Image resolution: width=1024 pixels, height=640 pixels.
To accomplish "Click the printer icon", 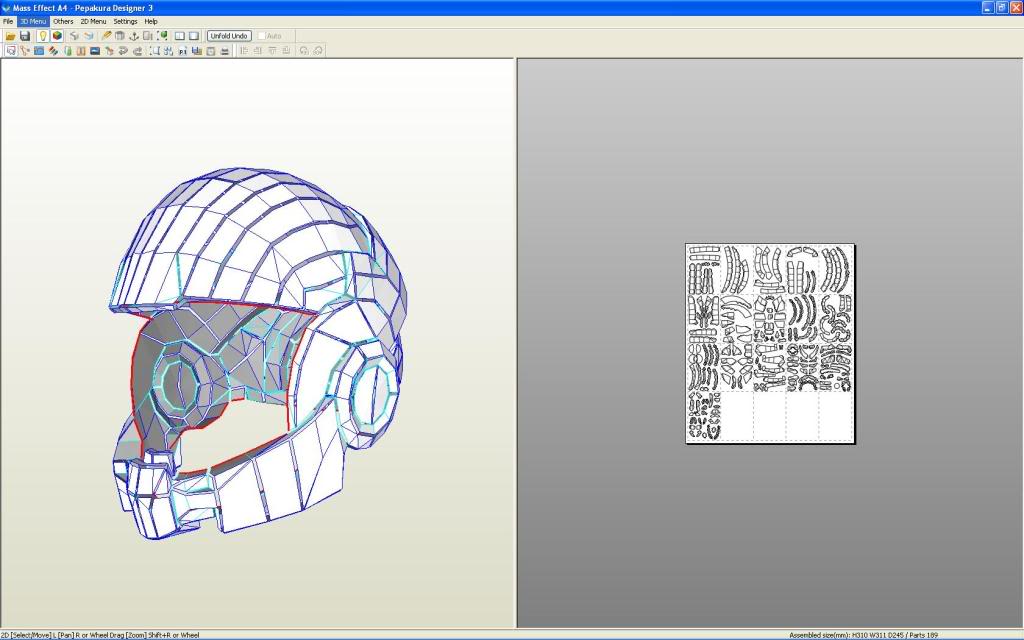I will (x=225, y=51).
